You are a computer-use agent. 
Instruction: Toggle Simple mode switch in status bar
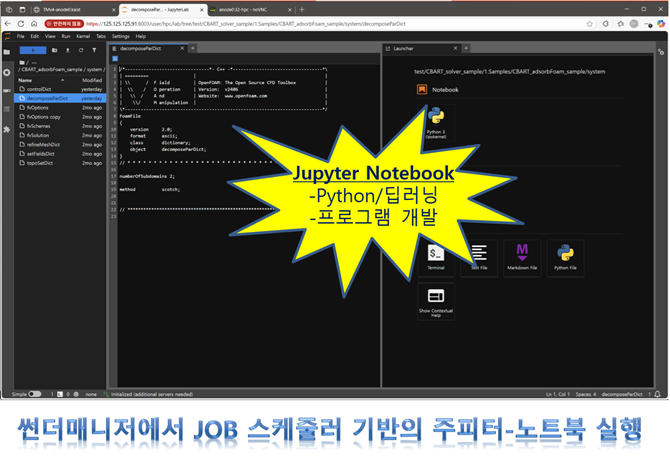pos(35,394)
